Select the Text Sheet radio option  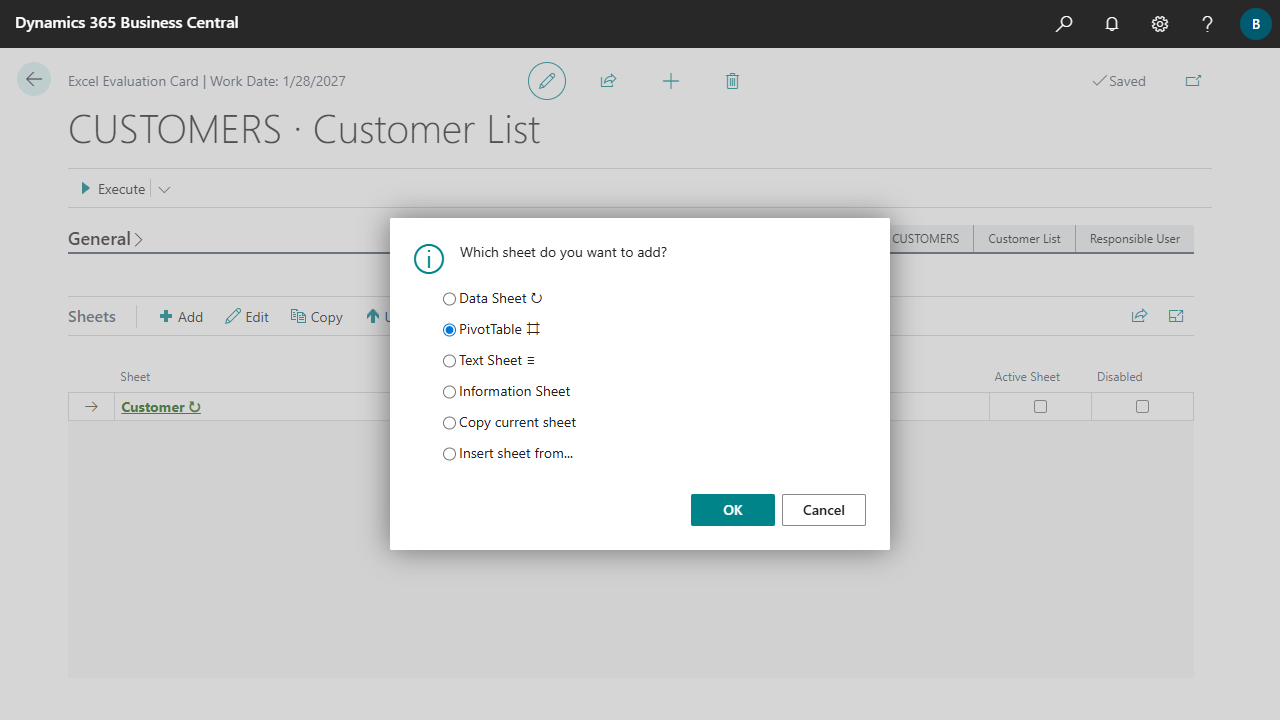tap(450, 361)
